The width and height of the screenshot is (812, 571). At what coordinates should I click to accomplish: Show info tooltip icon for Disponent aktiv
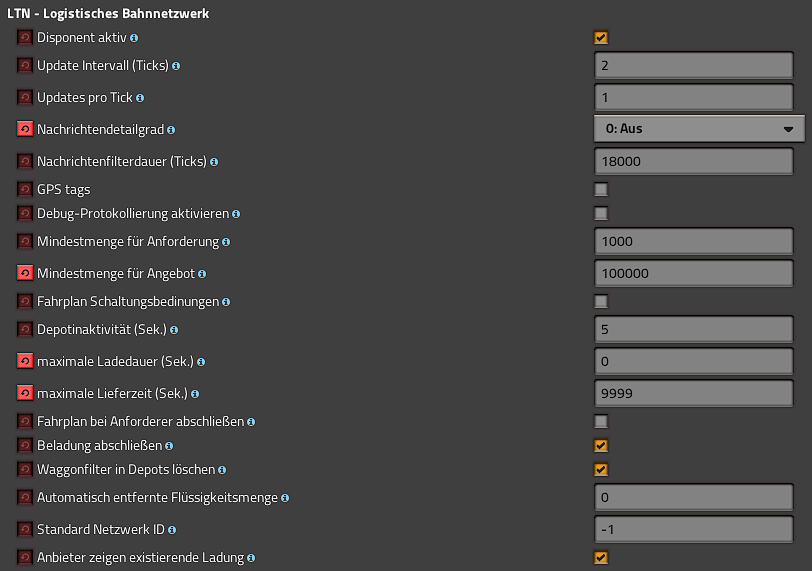pos(134,38)
